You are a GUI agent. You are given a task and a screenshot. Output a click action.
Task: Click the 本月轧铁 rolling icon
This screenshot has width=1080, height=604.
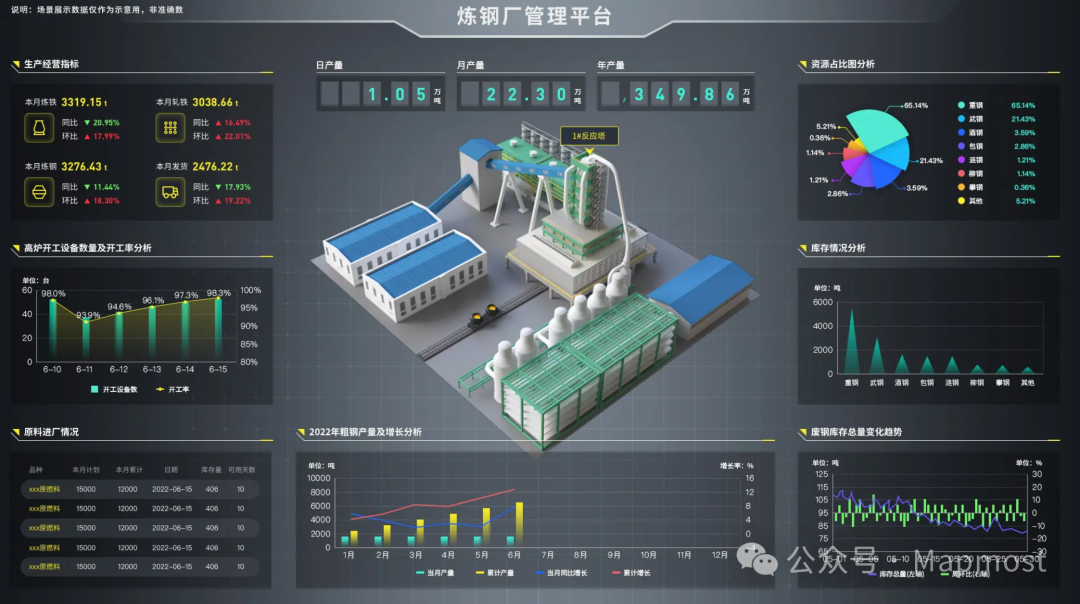pyautogui.click(x=170, y=128)
